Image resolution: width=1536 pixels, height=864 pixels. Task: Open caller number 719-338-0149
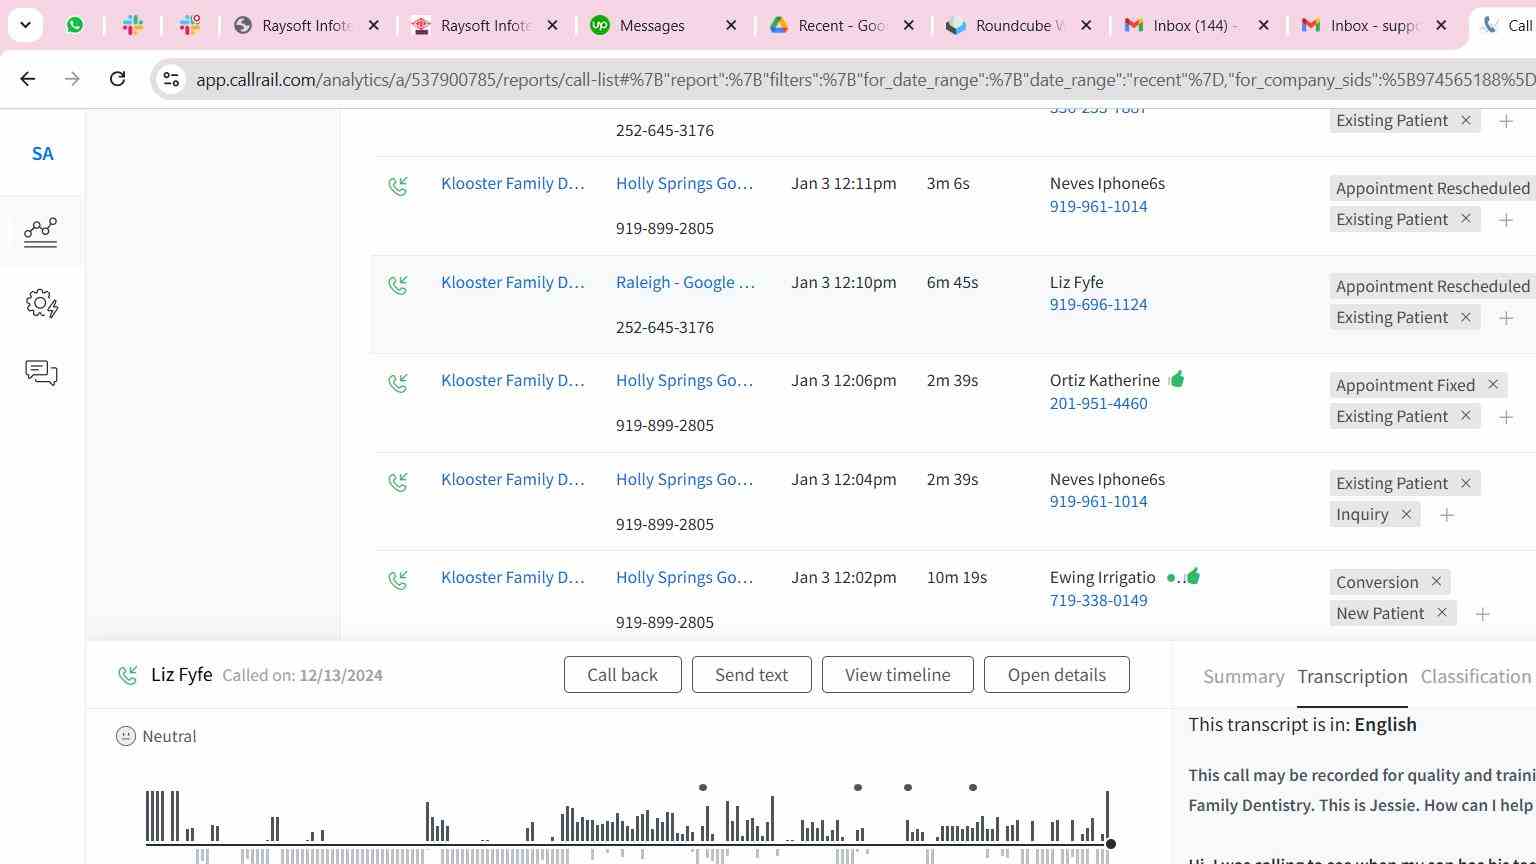point(1098,600)
